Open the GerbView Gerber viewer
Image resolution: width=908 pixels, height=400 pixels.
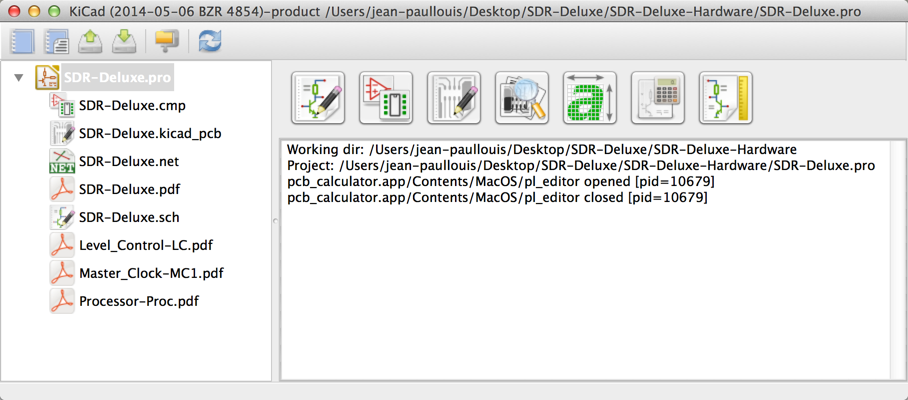click(522, 98)
